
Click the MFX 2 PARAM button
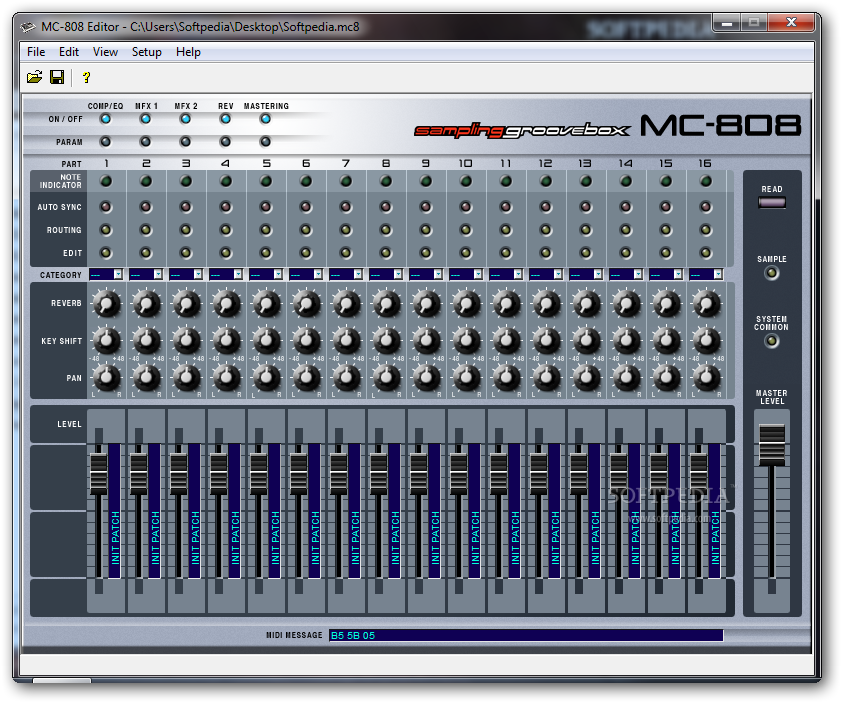[185, 142]
